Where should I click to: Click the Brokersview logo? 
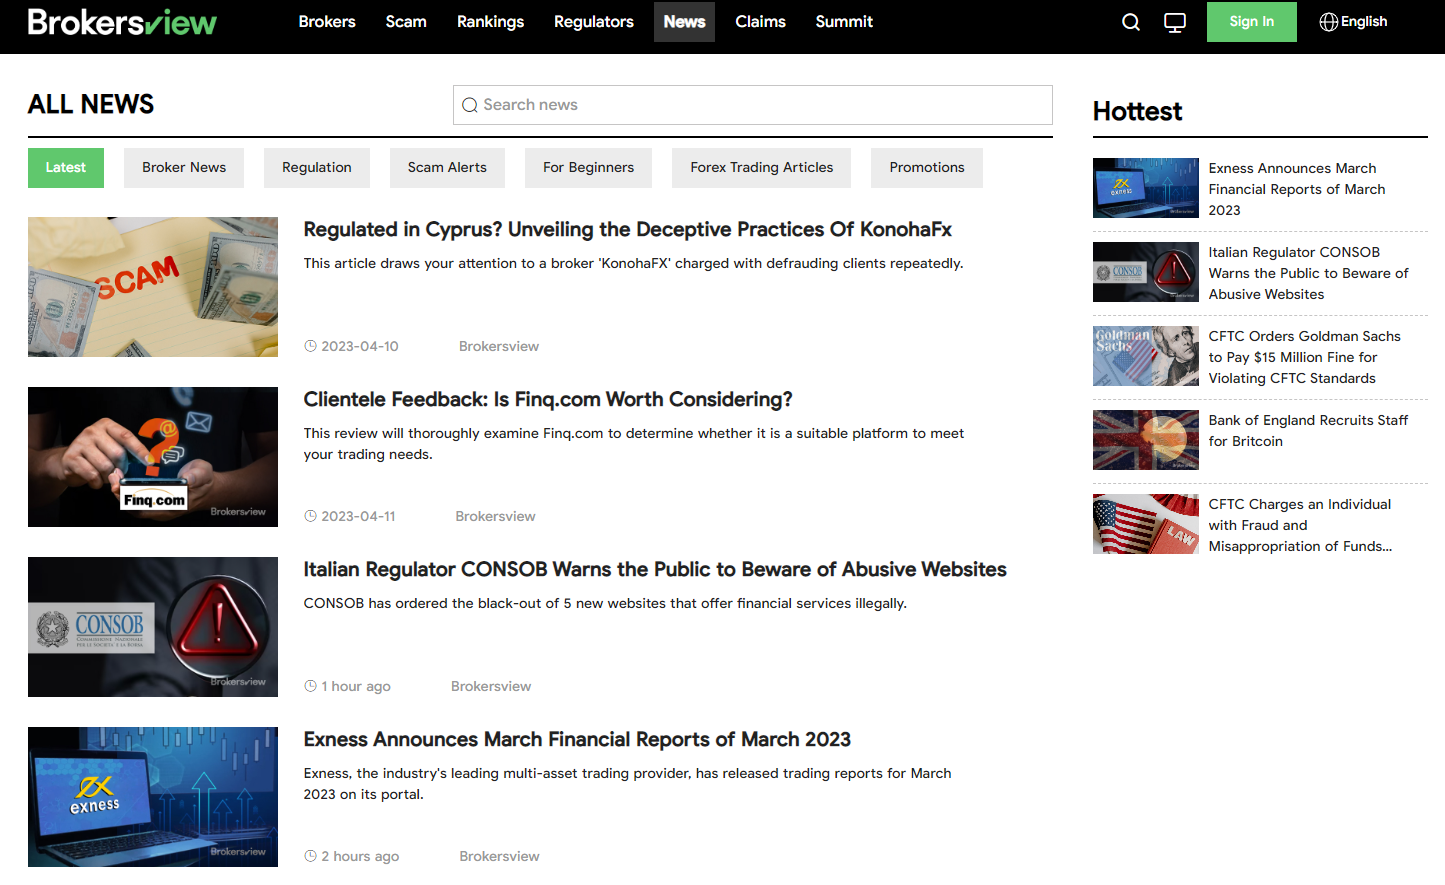point(122,21)
